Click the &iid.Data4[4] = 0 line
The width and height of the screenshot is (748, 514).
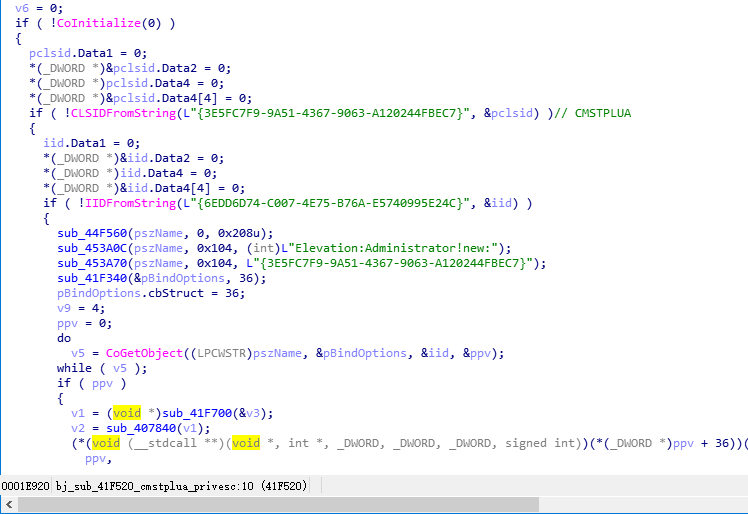(x=144, y=188)
